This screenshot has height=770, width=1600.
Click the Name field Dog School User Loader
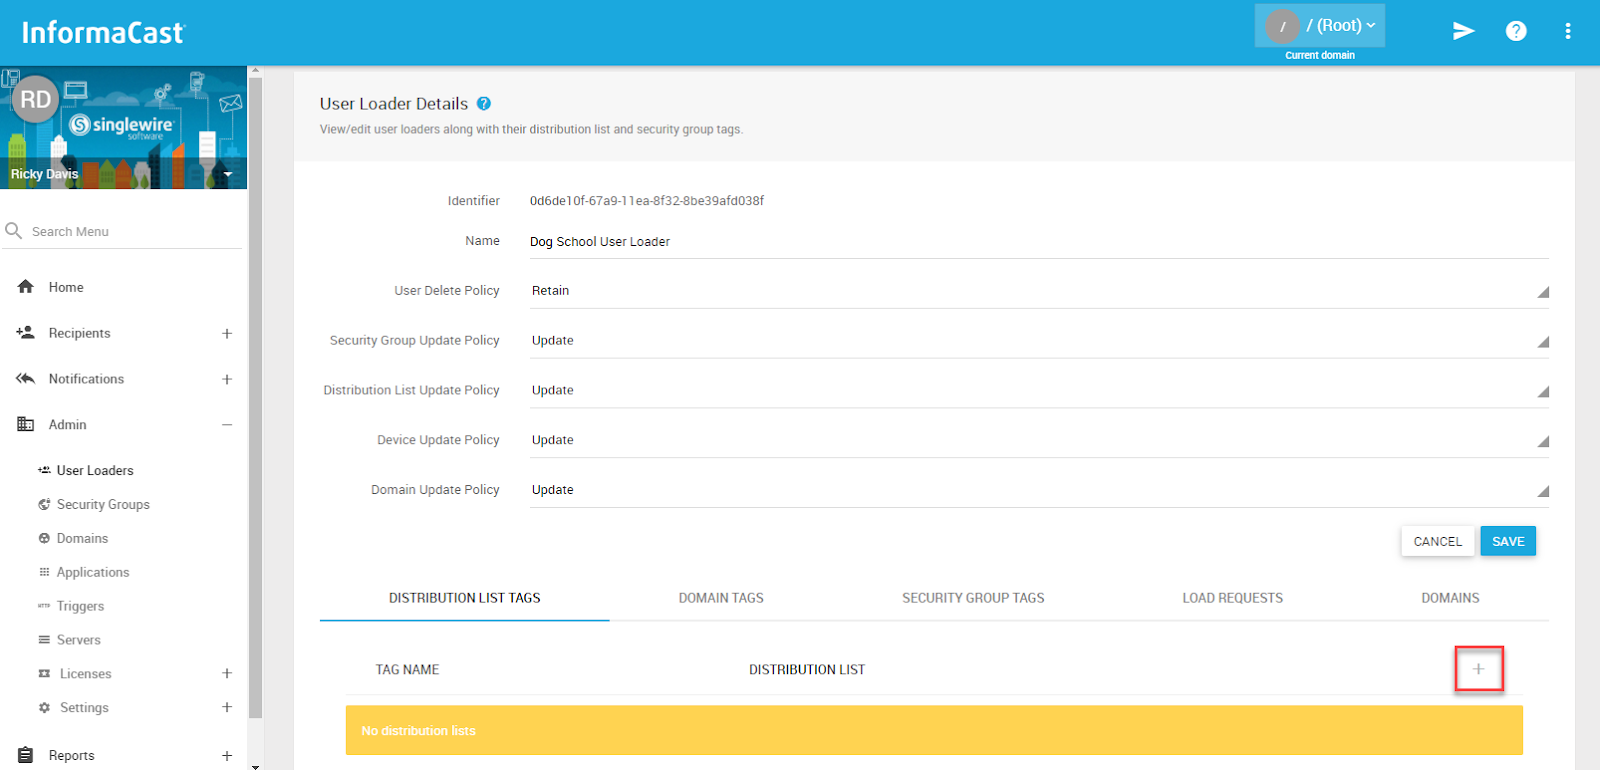1039,241
